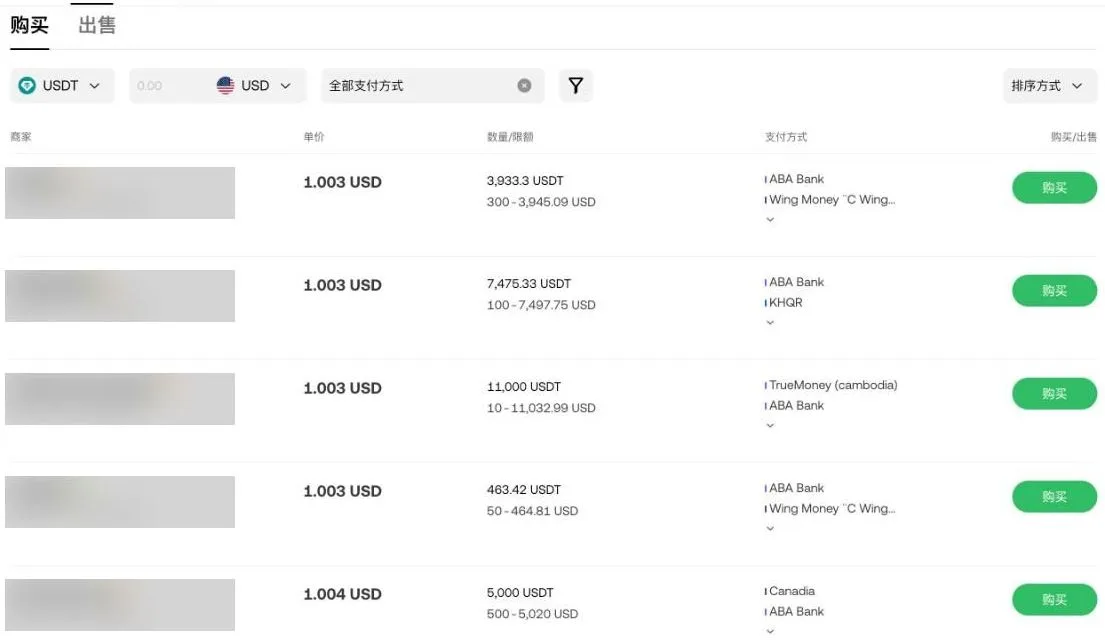Click ABA Bank in 7,475.33 USDT row
This screenshot has height=640, width=1105.
(796, 282)
